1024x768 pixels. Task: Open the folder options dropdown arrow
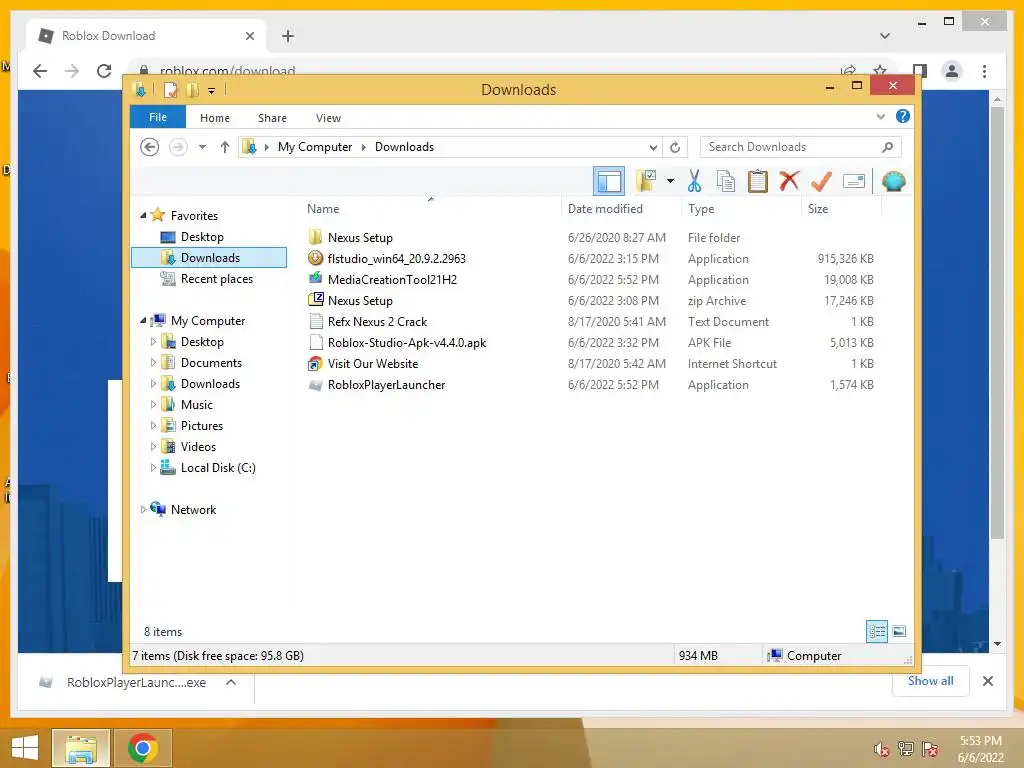click(x=670, y=181)
